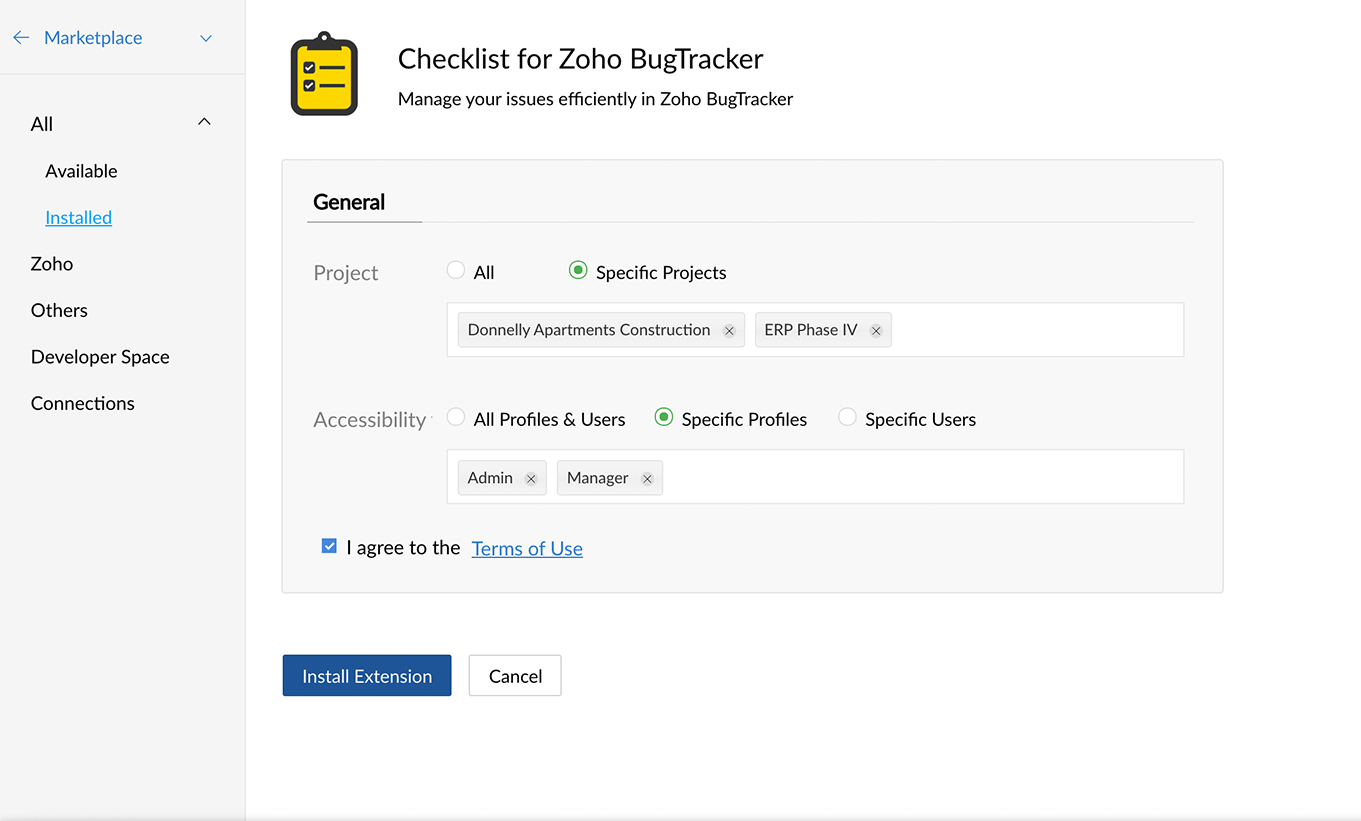Select the Zoho category in sidebar

52,264
